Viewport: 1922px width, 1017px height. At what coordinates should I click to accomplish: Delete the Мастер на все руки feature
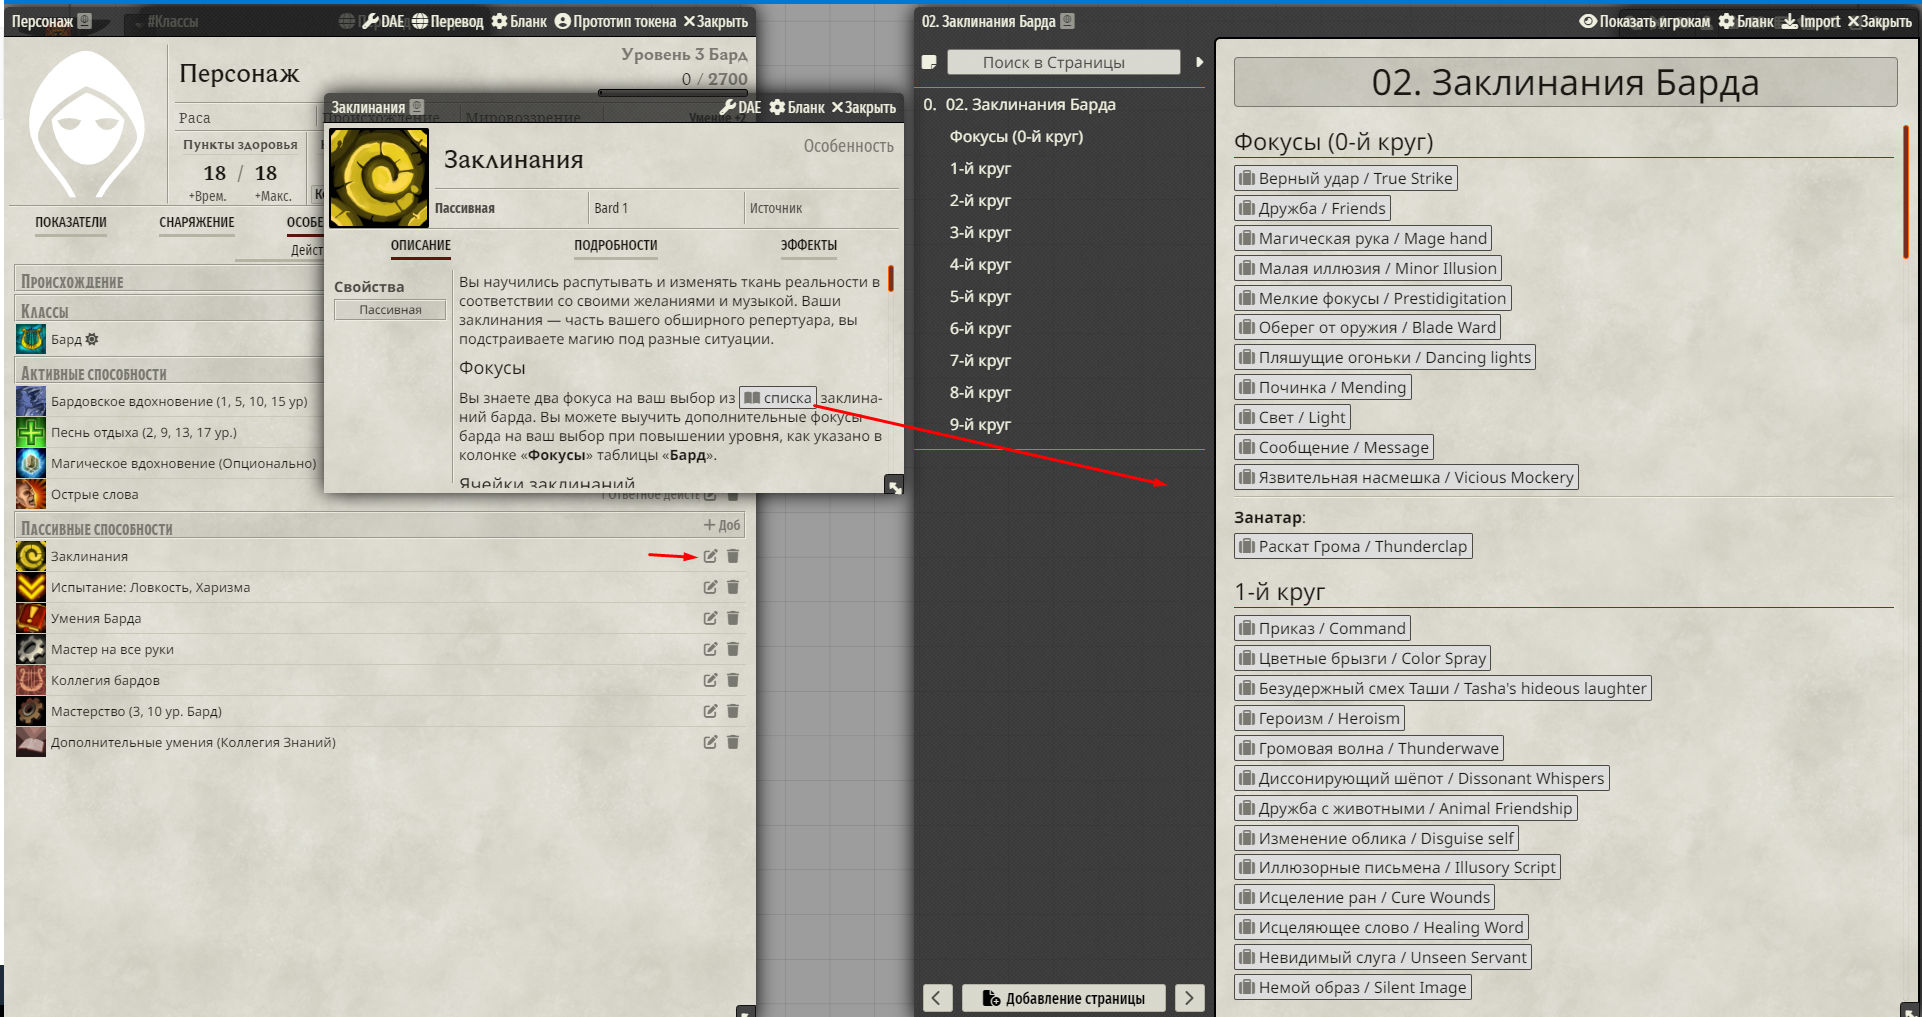(x=732, y=649)
